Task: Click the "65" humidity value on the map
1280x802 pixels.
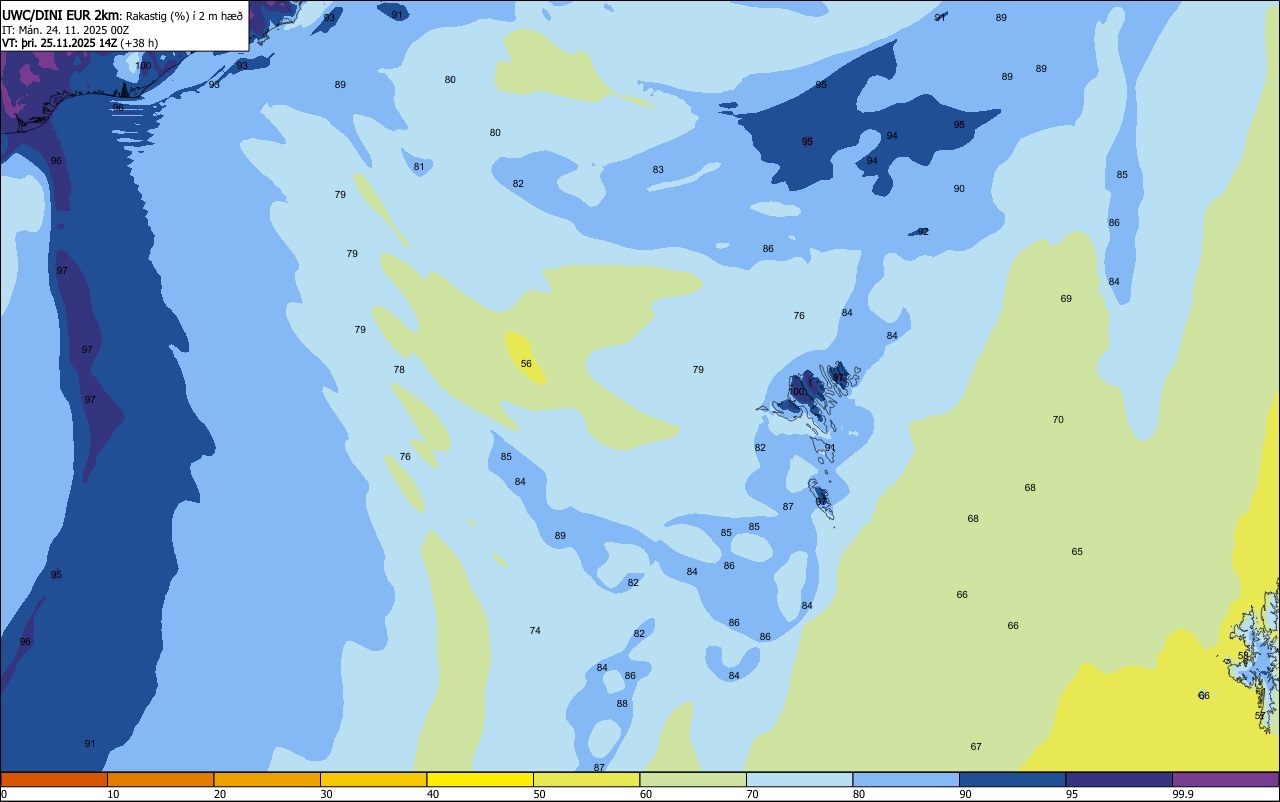Action: 1077,552
